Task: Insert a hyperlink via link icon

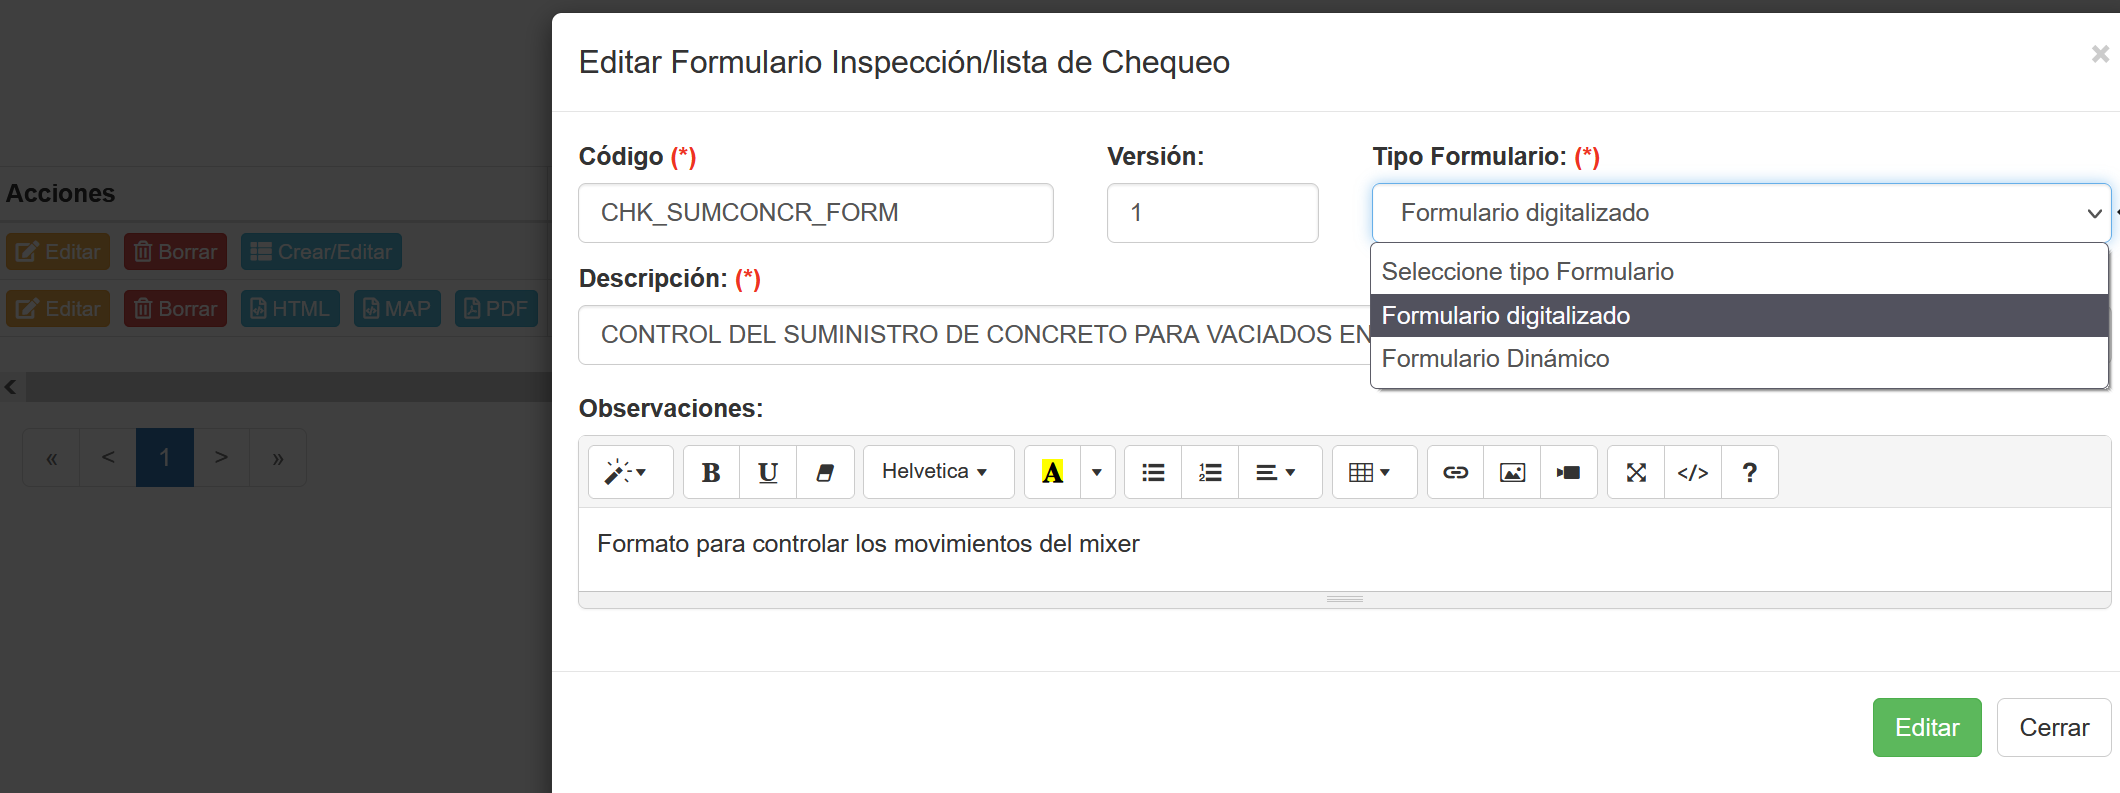Action: click(x=1455, y=472)
